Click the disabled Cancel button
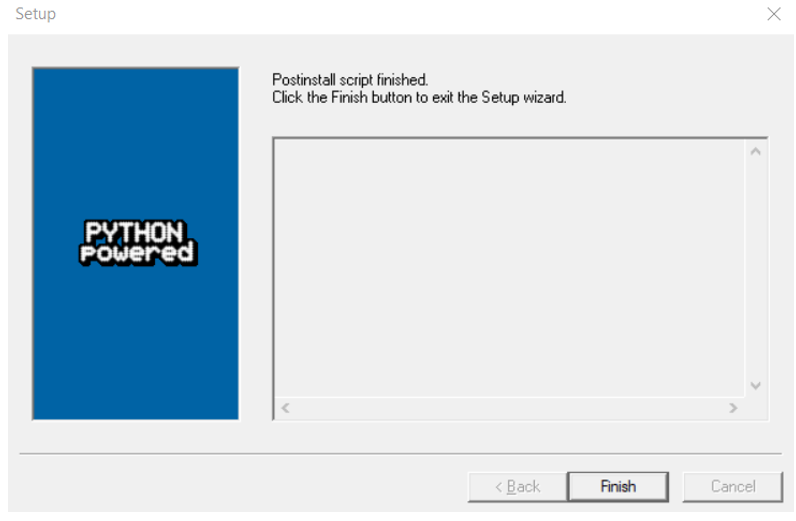 tap(733, 486)
